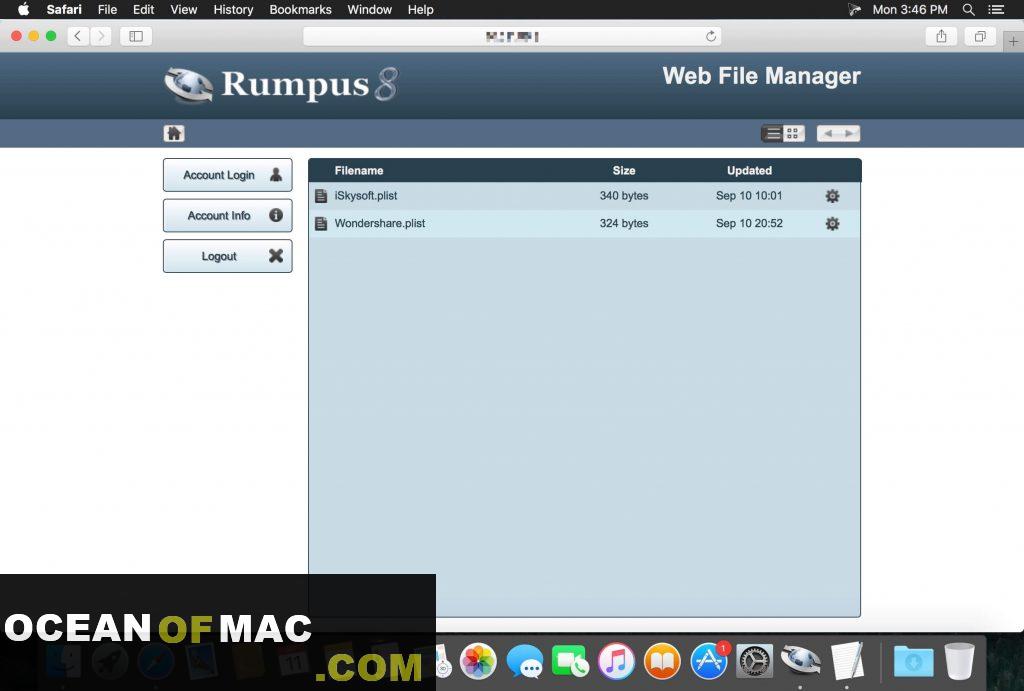Open Account Info
Image resolution: width=1024 pixels, height=691 pixels.
227,216
